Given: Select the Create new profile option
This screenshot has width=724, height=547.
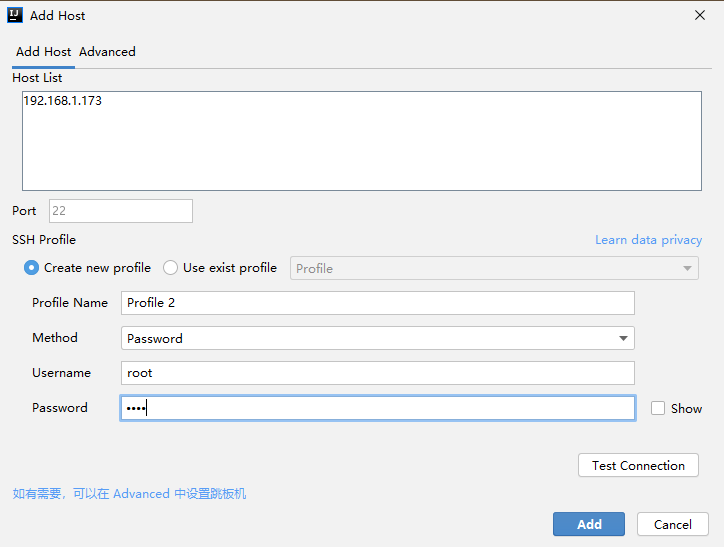Looking at the screenshot, I should pyautogui.click(x=32, y=268).
